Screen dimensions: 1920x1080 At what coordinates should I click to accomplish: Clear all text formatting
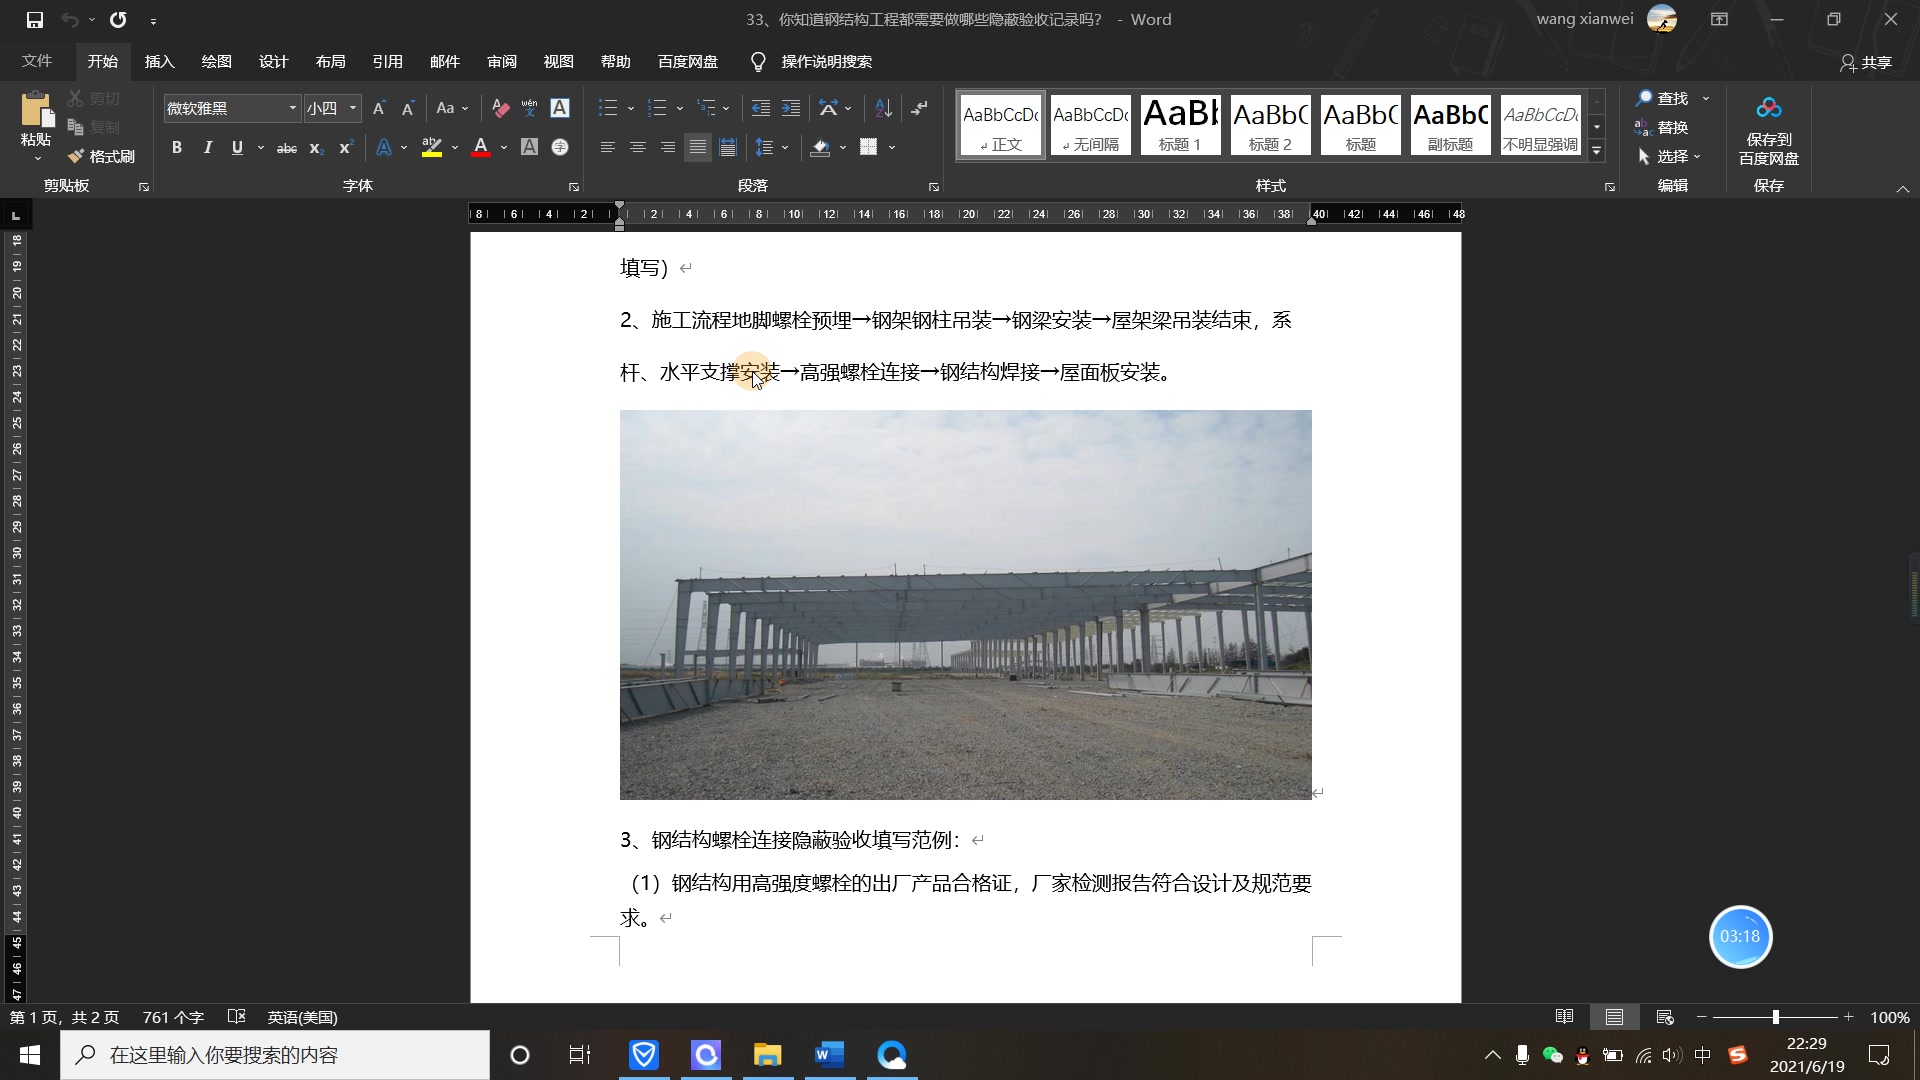pyautogui.click(x=499, y=108)
